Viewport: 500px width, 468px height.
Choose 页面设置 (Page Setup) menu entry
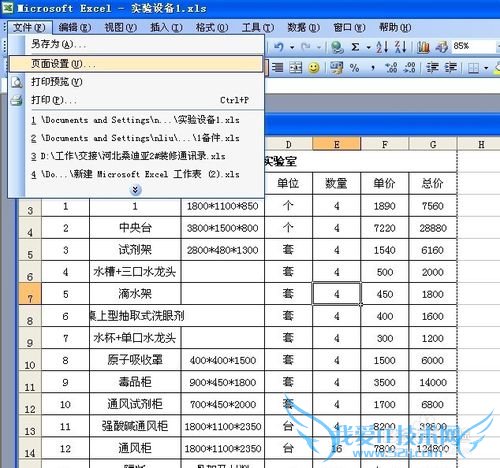(136, 64)
